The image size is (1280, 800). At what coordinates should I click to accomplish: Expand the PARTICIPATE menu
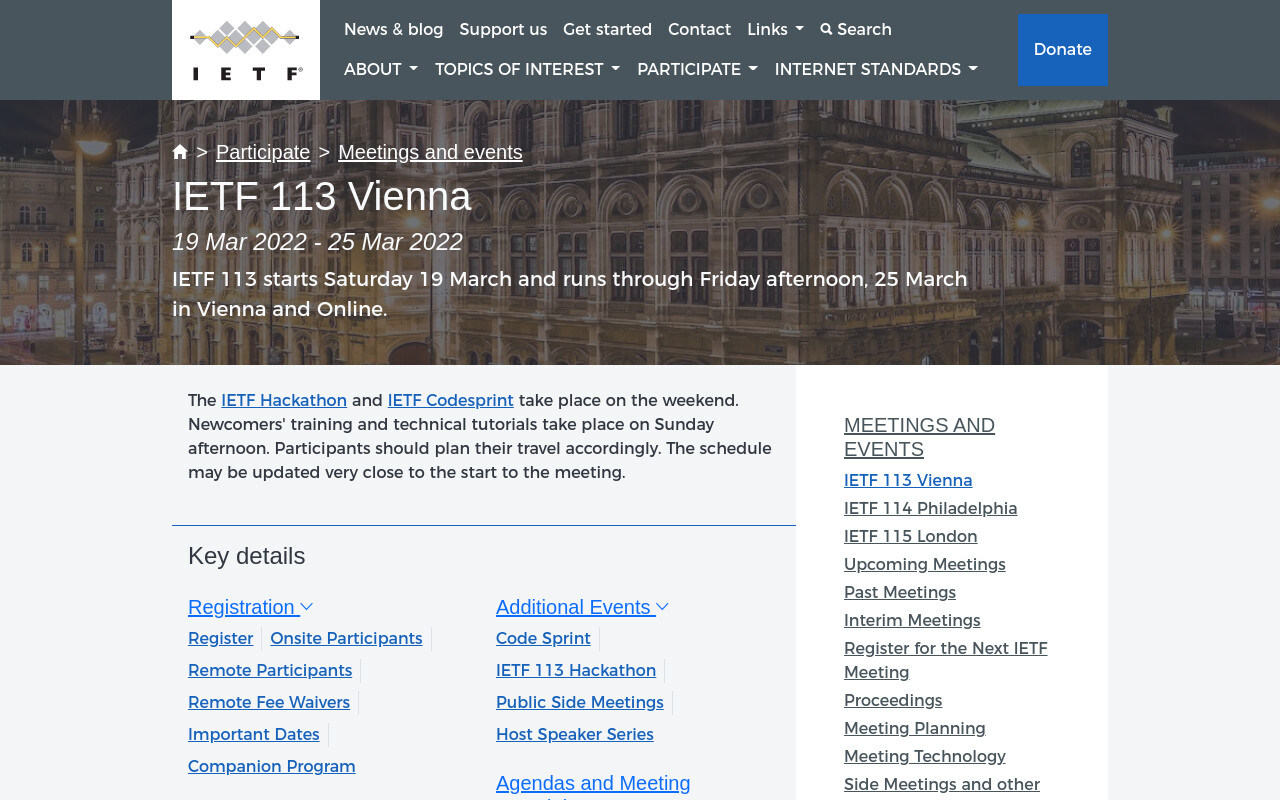[x=697, y=69]
